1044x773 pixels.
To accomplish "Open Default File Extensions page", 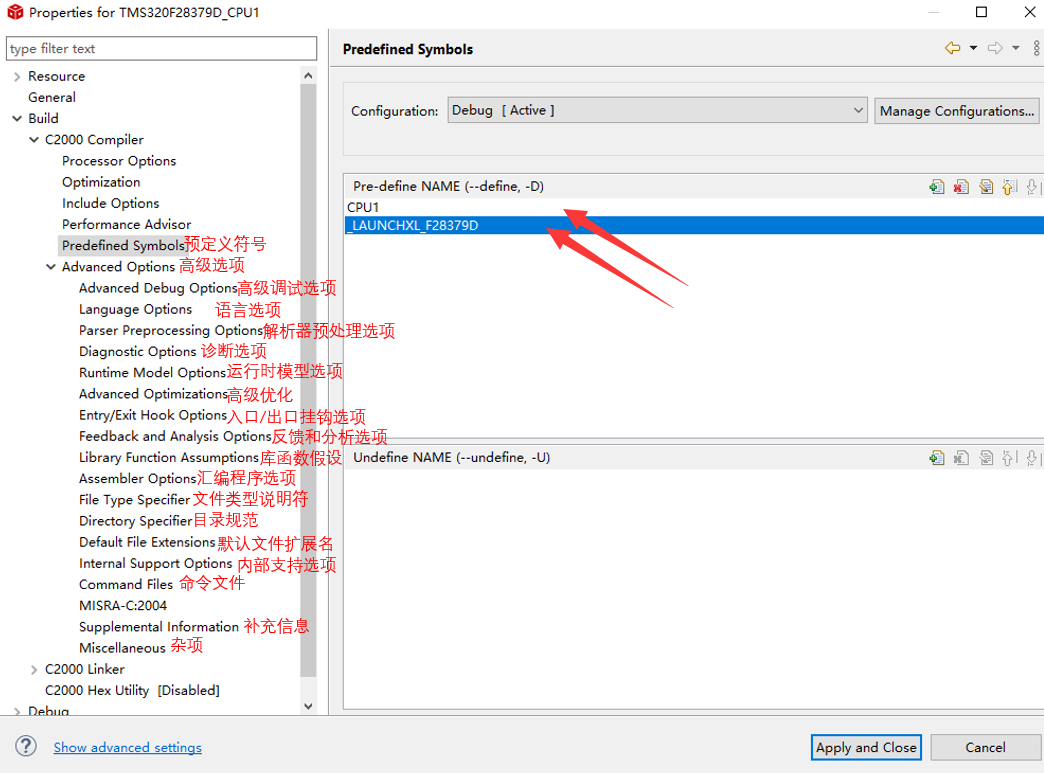I will [147, 543].
